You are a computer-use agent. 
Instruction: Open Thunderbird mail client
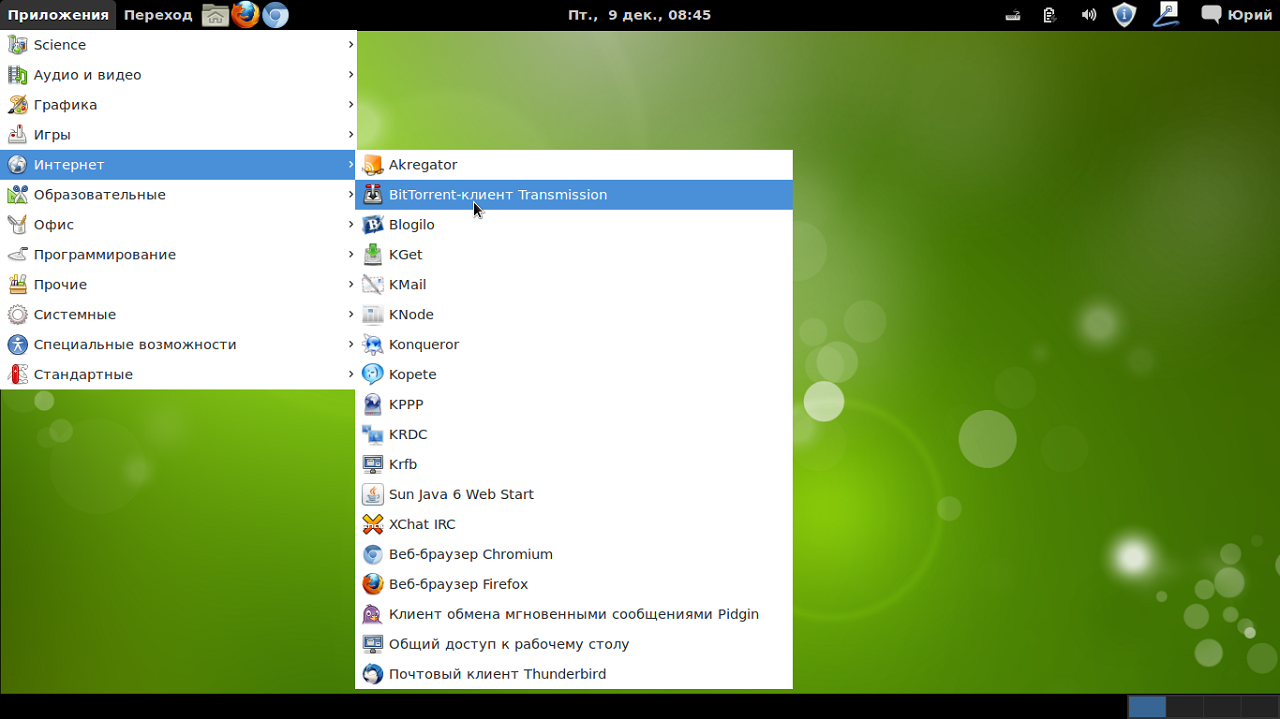coord(574,675)
